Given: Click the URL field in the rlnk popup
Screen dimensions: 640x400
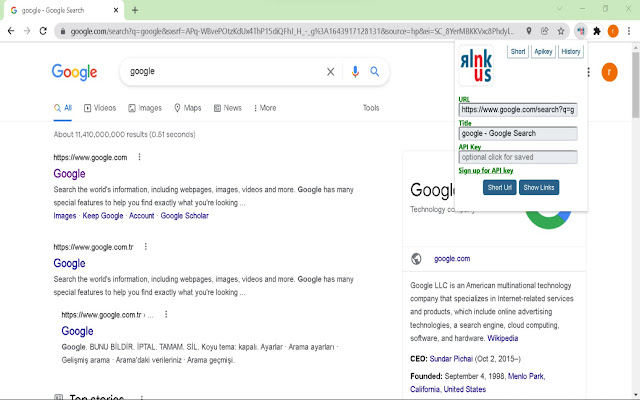Looking at the screenshot, I should [x=518, y=110].
